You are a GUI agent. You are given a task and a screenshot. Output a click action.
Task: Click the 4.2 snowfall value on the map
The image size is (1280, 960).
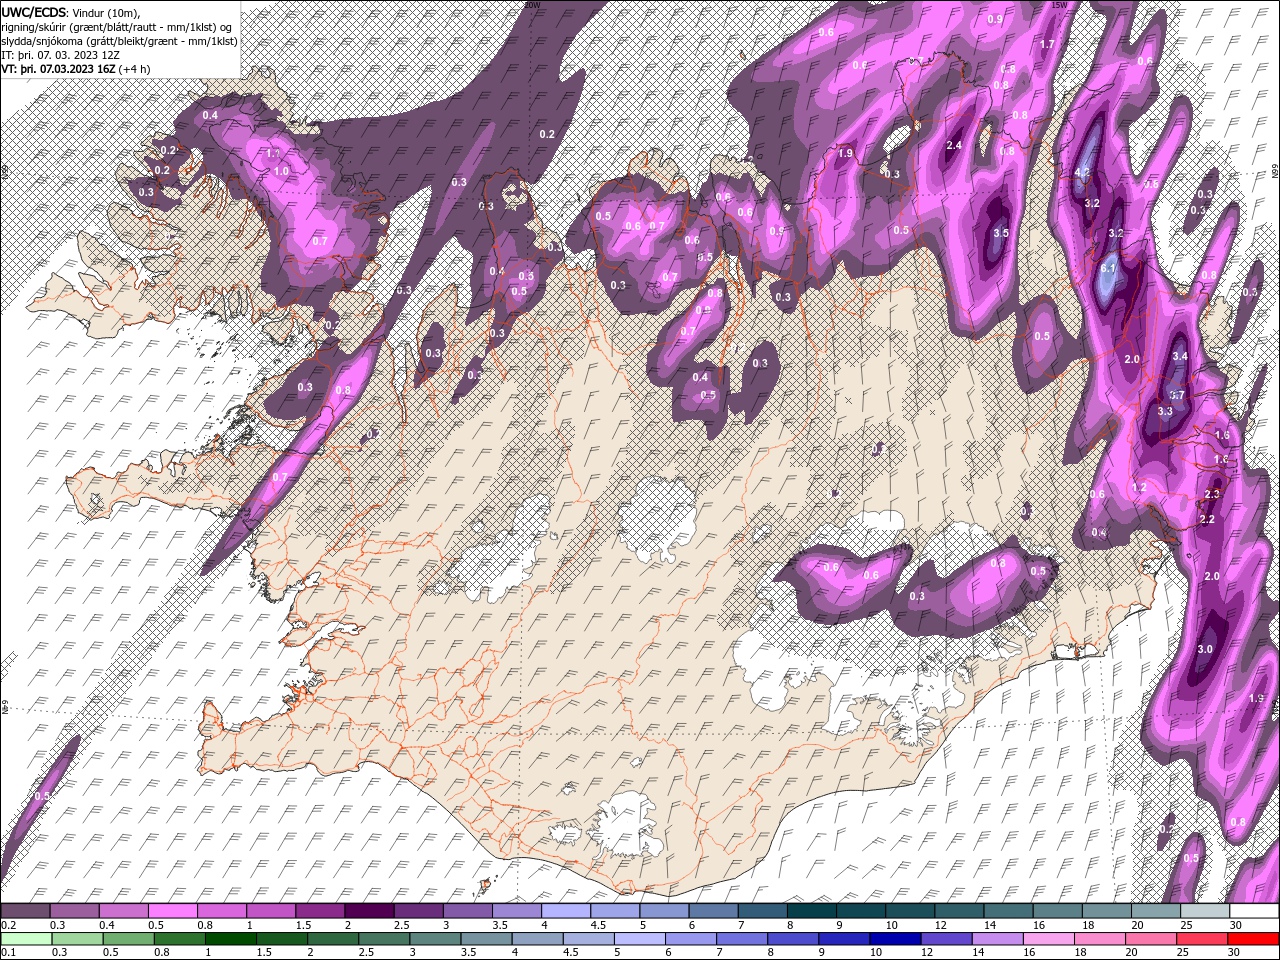pyautogui.click(x=1082, y=172)
